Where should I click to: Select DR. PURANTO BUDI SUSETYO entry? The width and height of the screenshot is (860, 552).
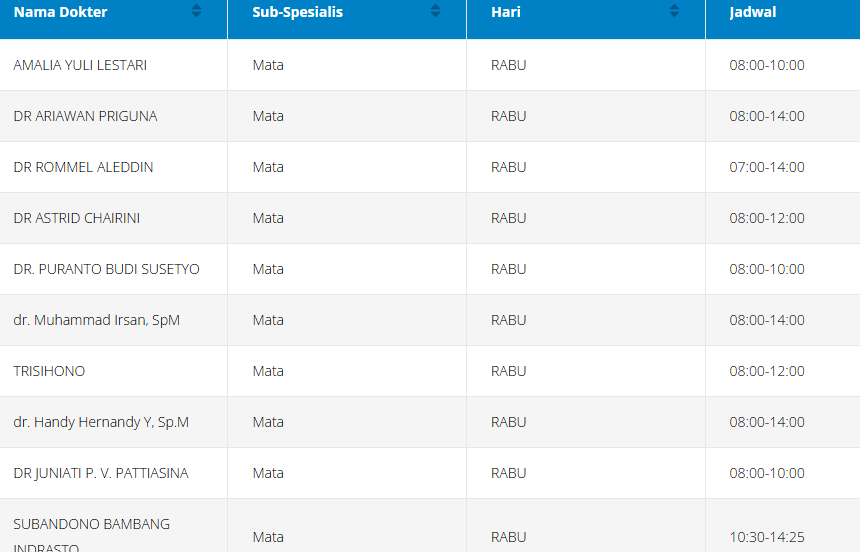(107, 269)
